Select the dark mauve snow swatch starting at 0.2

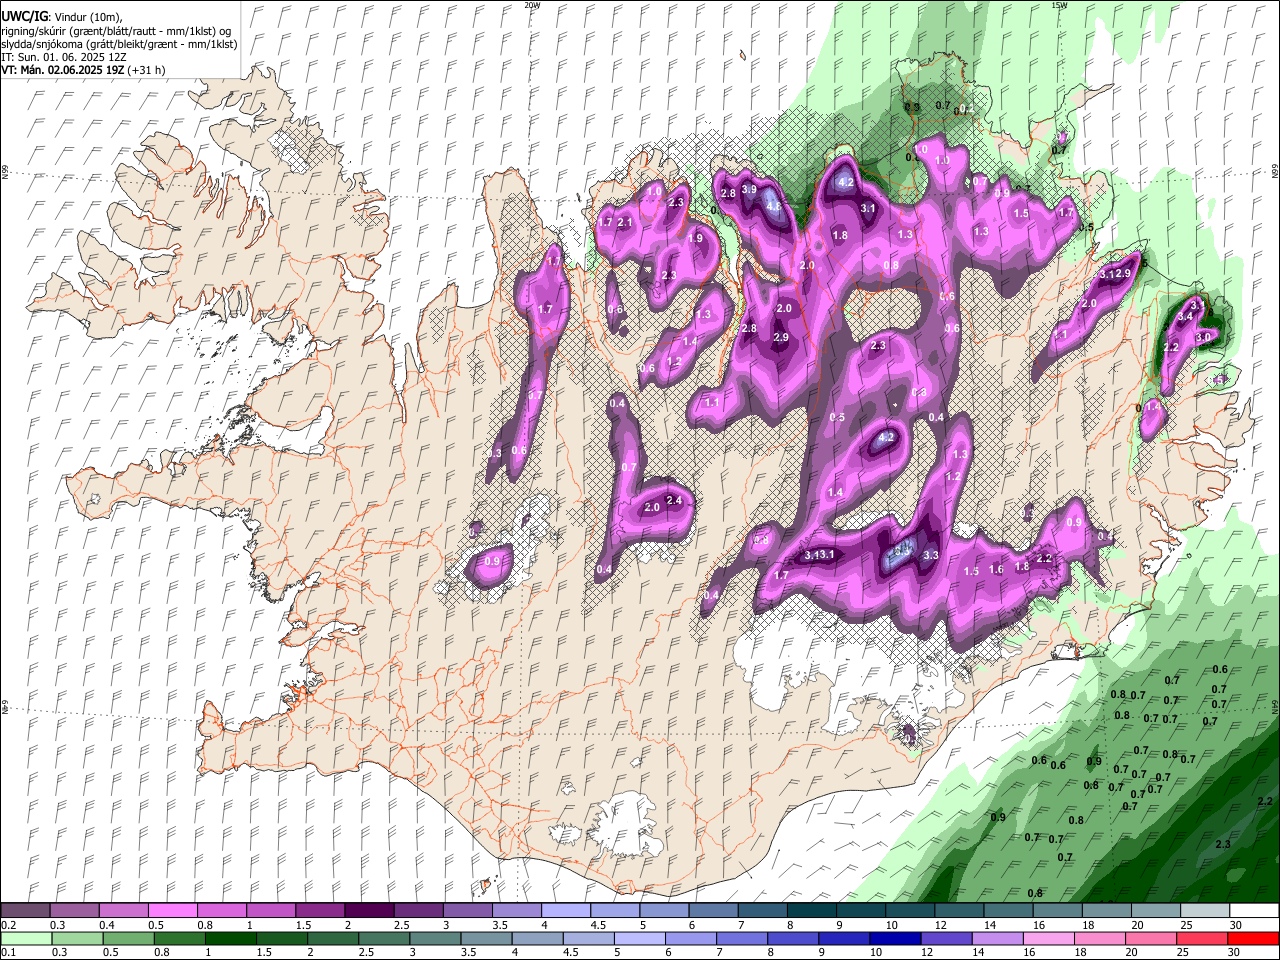coord(25,911)
